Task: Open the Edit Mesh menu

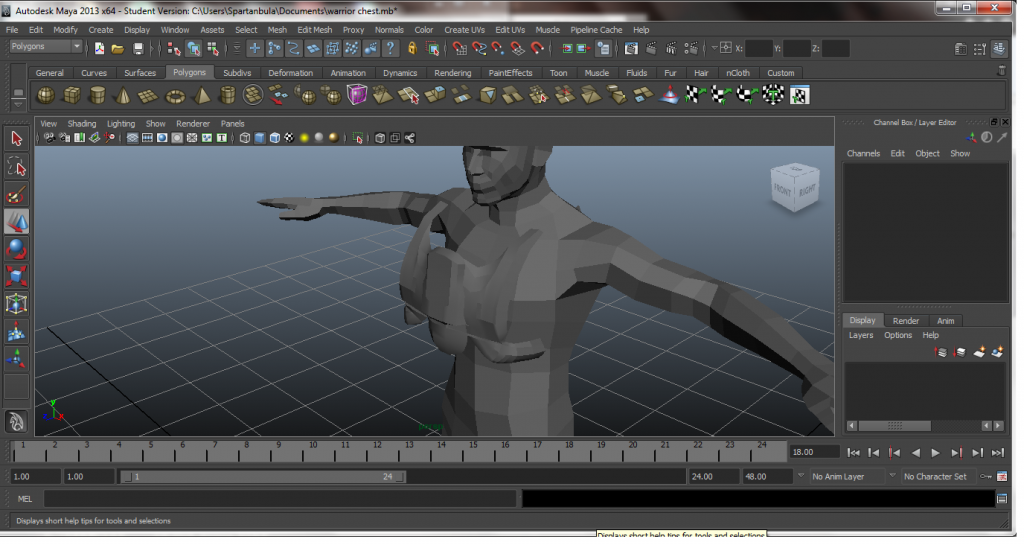Action: [x=314, y=30]
